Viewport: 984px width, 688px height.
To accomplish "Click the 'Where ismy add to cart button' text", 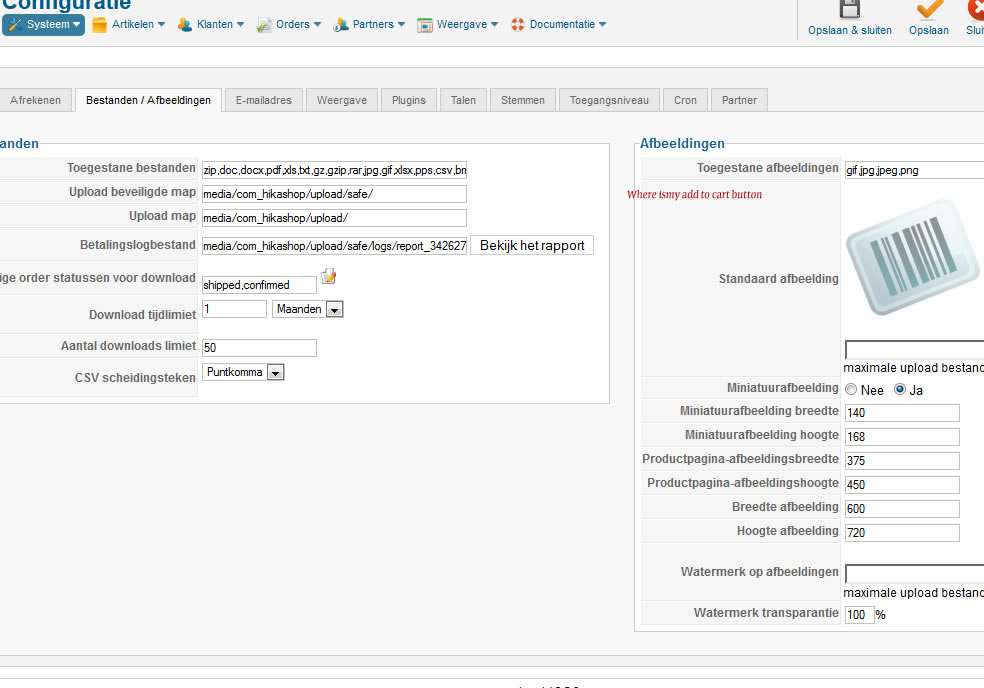I will coord(694,195).
